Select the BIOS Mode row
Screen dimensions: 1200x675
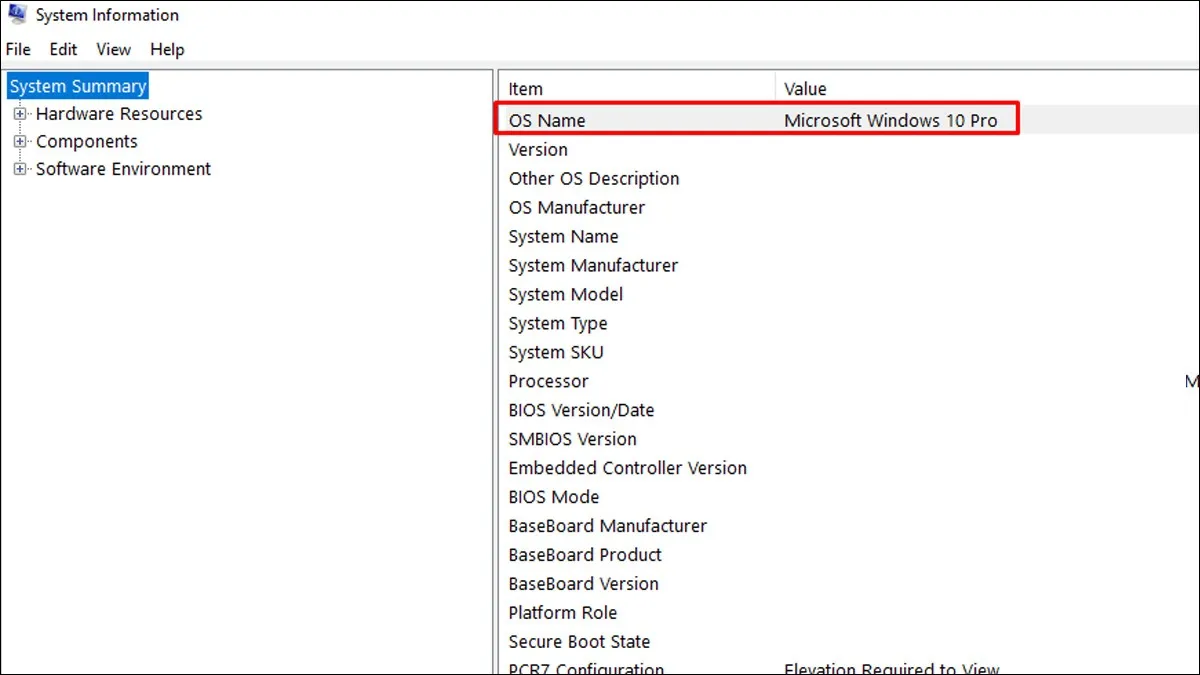(x=554, y=497)
